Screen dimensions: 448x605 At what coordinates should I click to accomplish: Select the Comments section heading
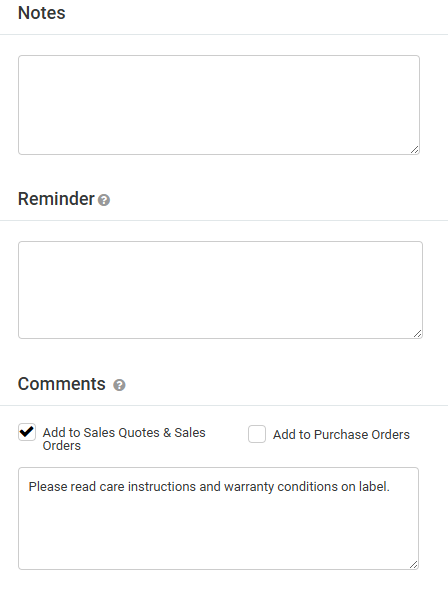tap(62, 384)
